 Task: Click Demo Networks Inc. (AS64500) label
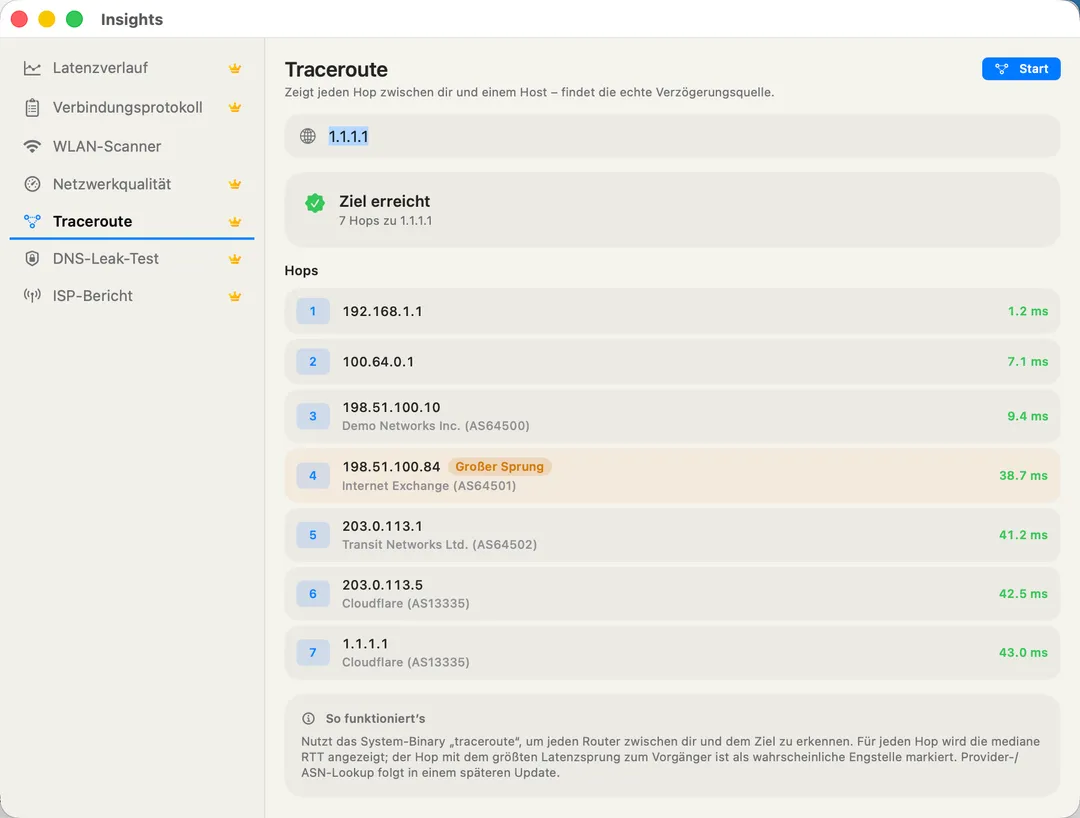(x=436, y=426)
